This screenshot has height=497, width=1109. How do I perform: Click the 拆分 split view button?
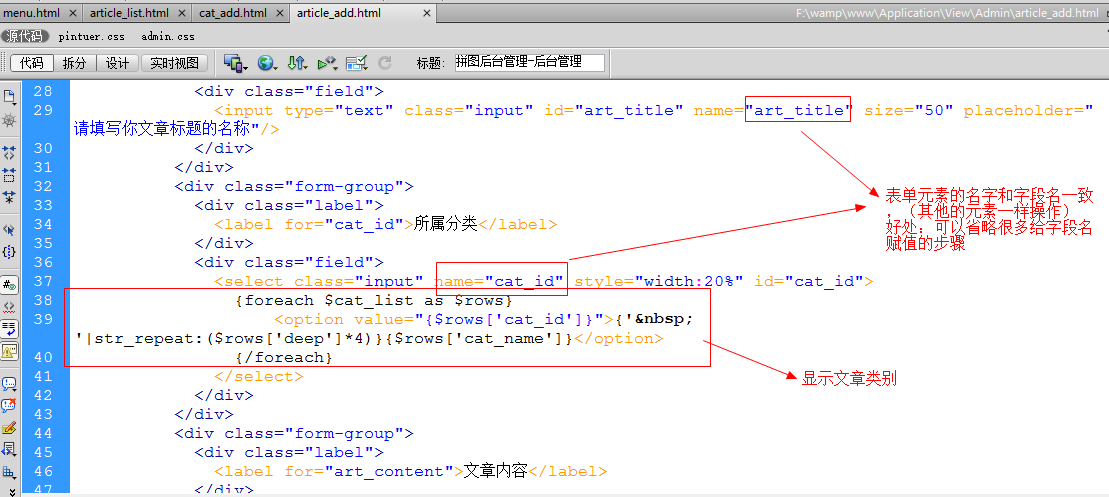click(75, 63)
